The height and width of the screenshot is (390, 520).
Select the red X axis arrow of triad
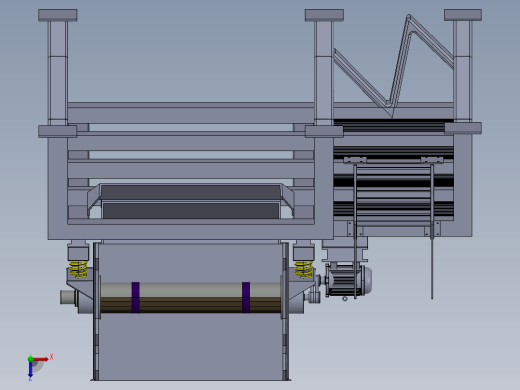click(41, 359)
